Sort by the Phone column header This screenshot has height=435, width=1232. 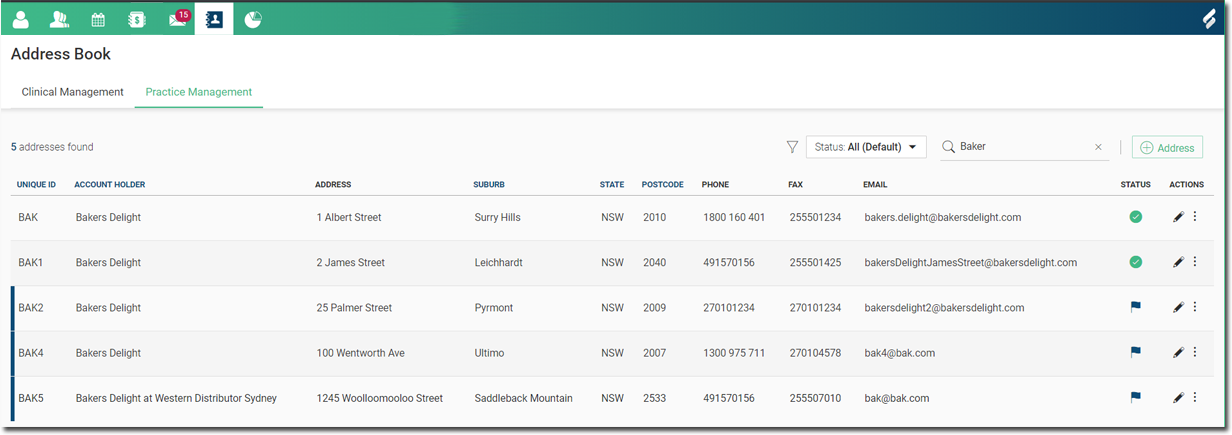click(x=715, y=185)
